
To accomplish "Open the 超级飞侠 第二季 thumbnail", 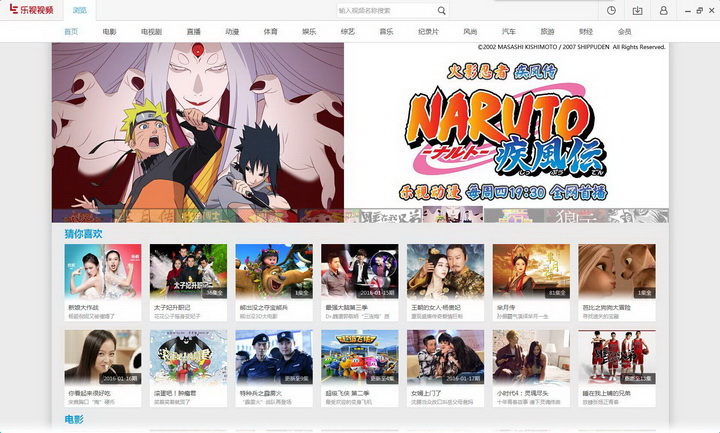I will 360,357.
